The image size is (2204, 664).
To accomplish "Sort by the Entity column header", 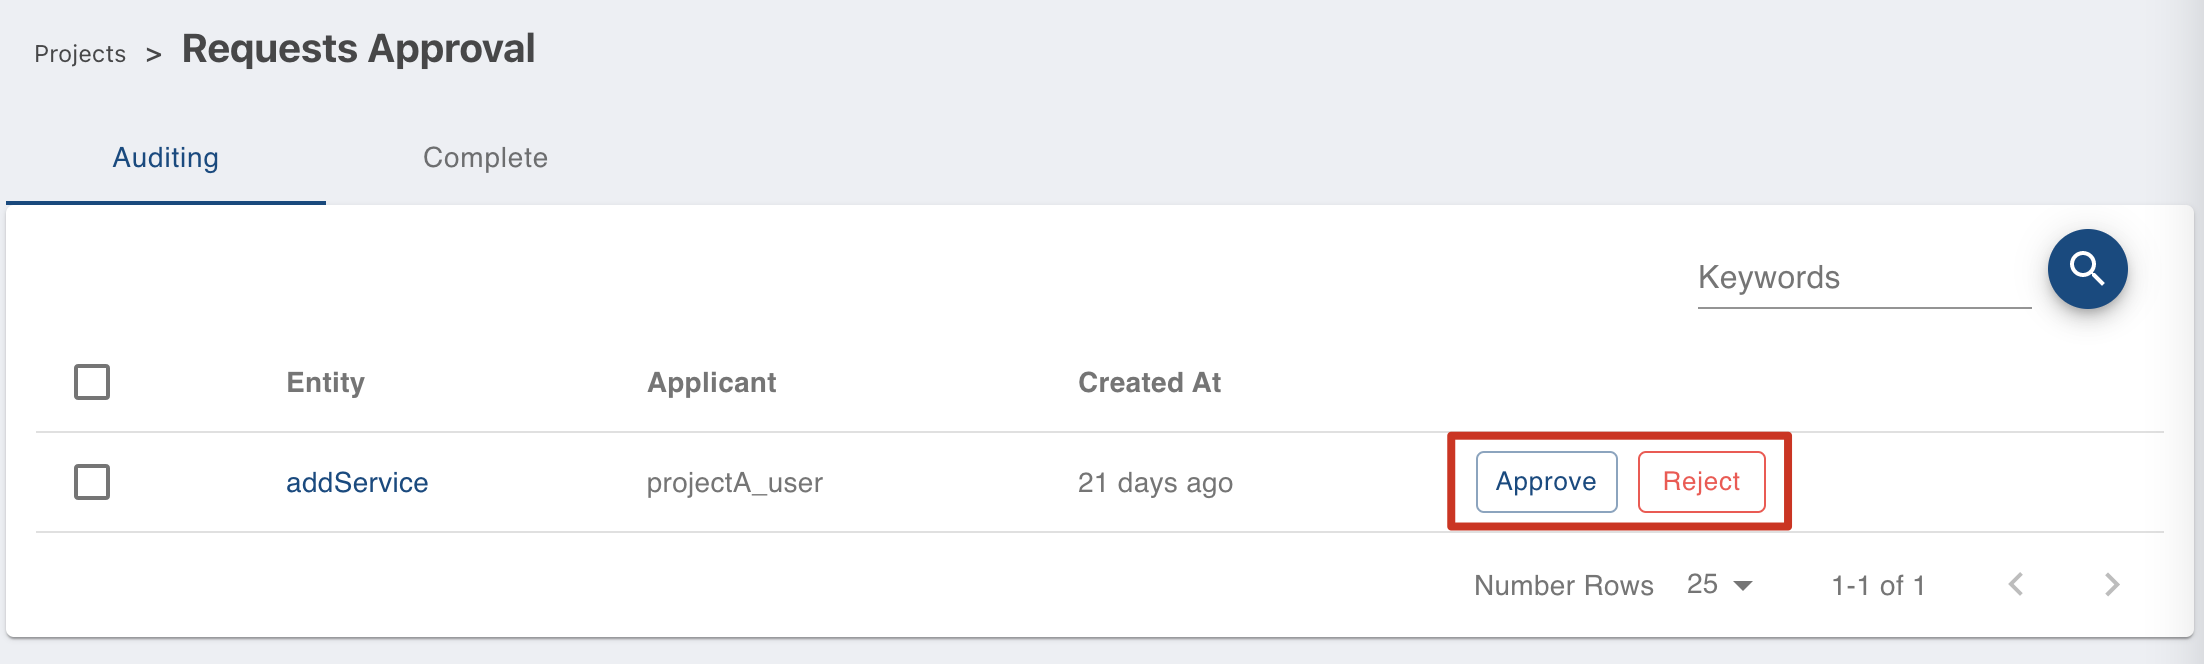I will point(326,382).
